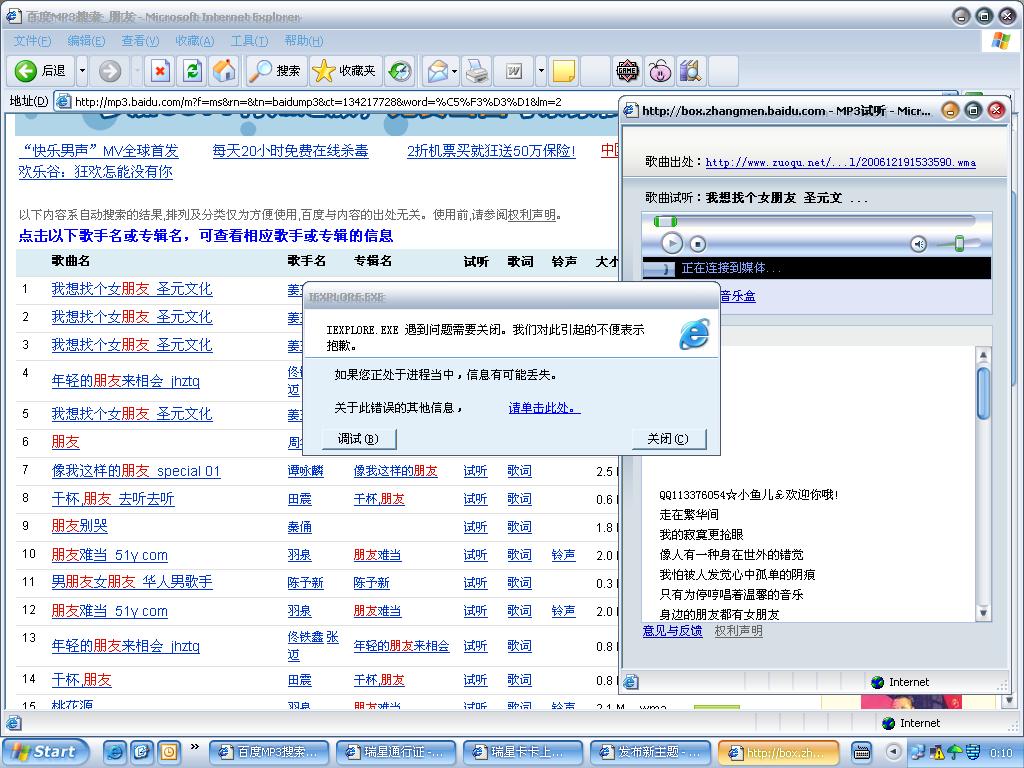
Task: Mute the media player speaker
Action: 918,244
